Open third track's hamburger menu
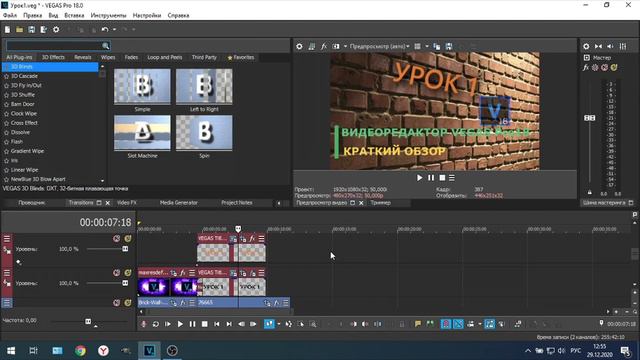 click(x=7, y=303)
